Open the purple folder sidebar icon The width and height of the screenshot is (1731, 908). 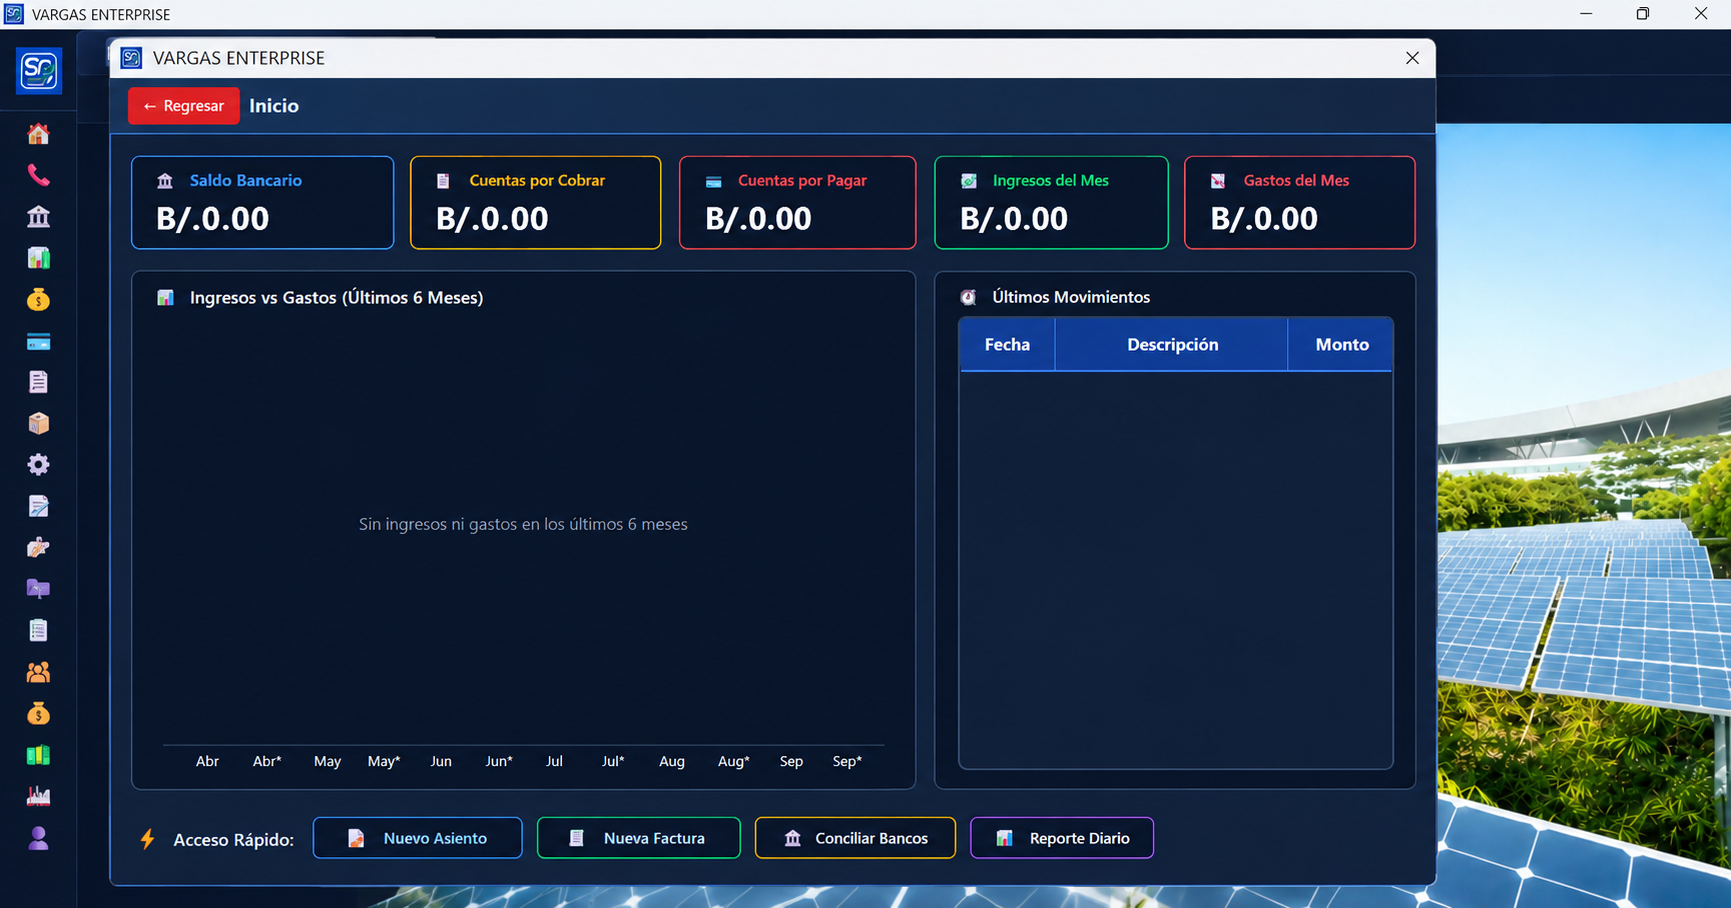[38, 589]
